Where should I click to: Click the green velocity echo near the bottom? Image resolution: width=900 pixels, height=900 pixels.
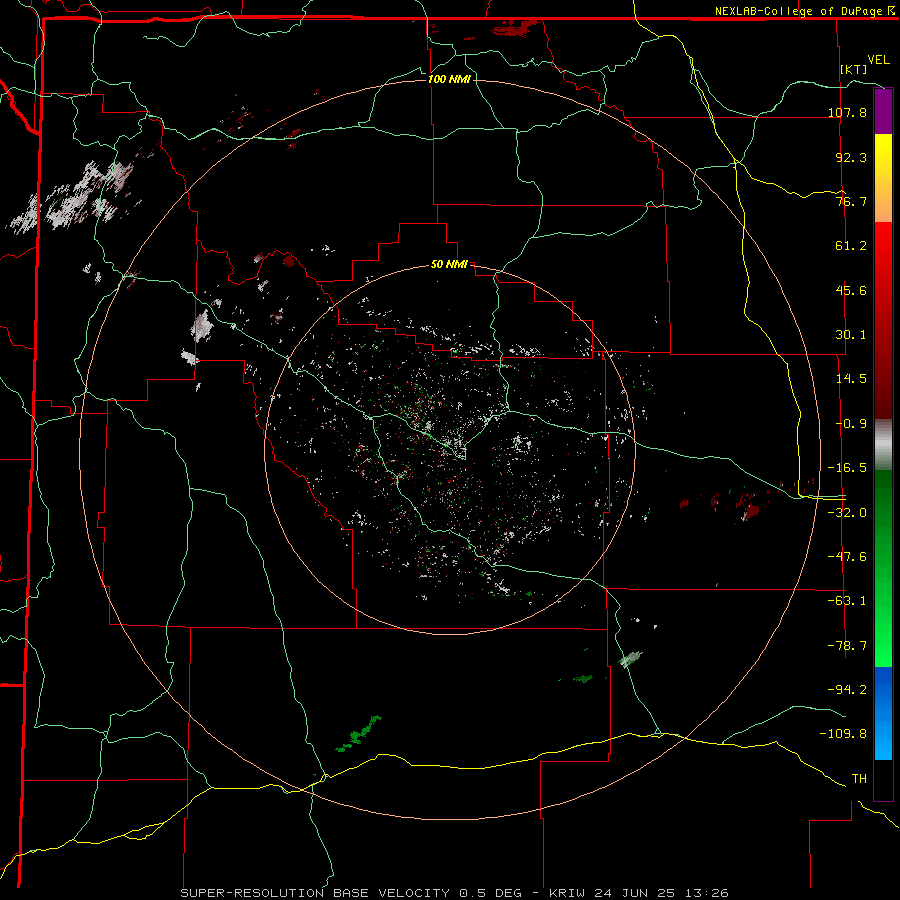(359, 734)
